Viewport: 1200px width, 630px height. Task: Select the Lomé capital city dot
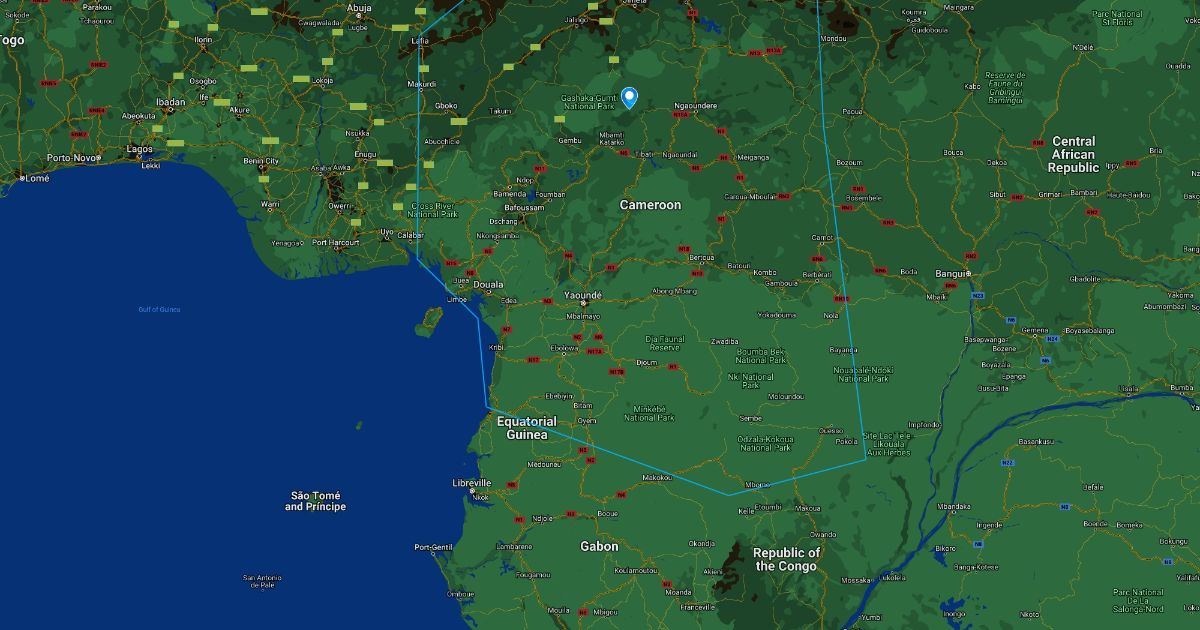21,178
